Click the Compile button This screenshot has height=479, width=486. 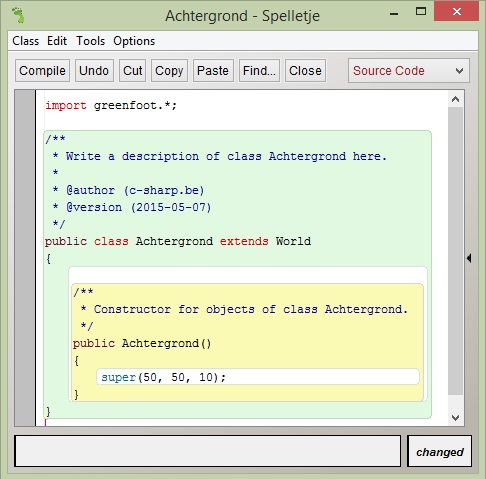[42, 71]
